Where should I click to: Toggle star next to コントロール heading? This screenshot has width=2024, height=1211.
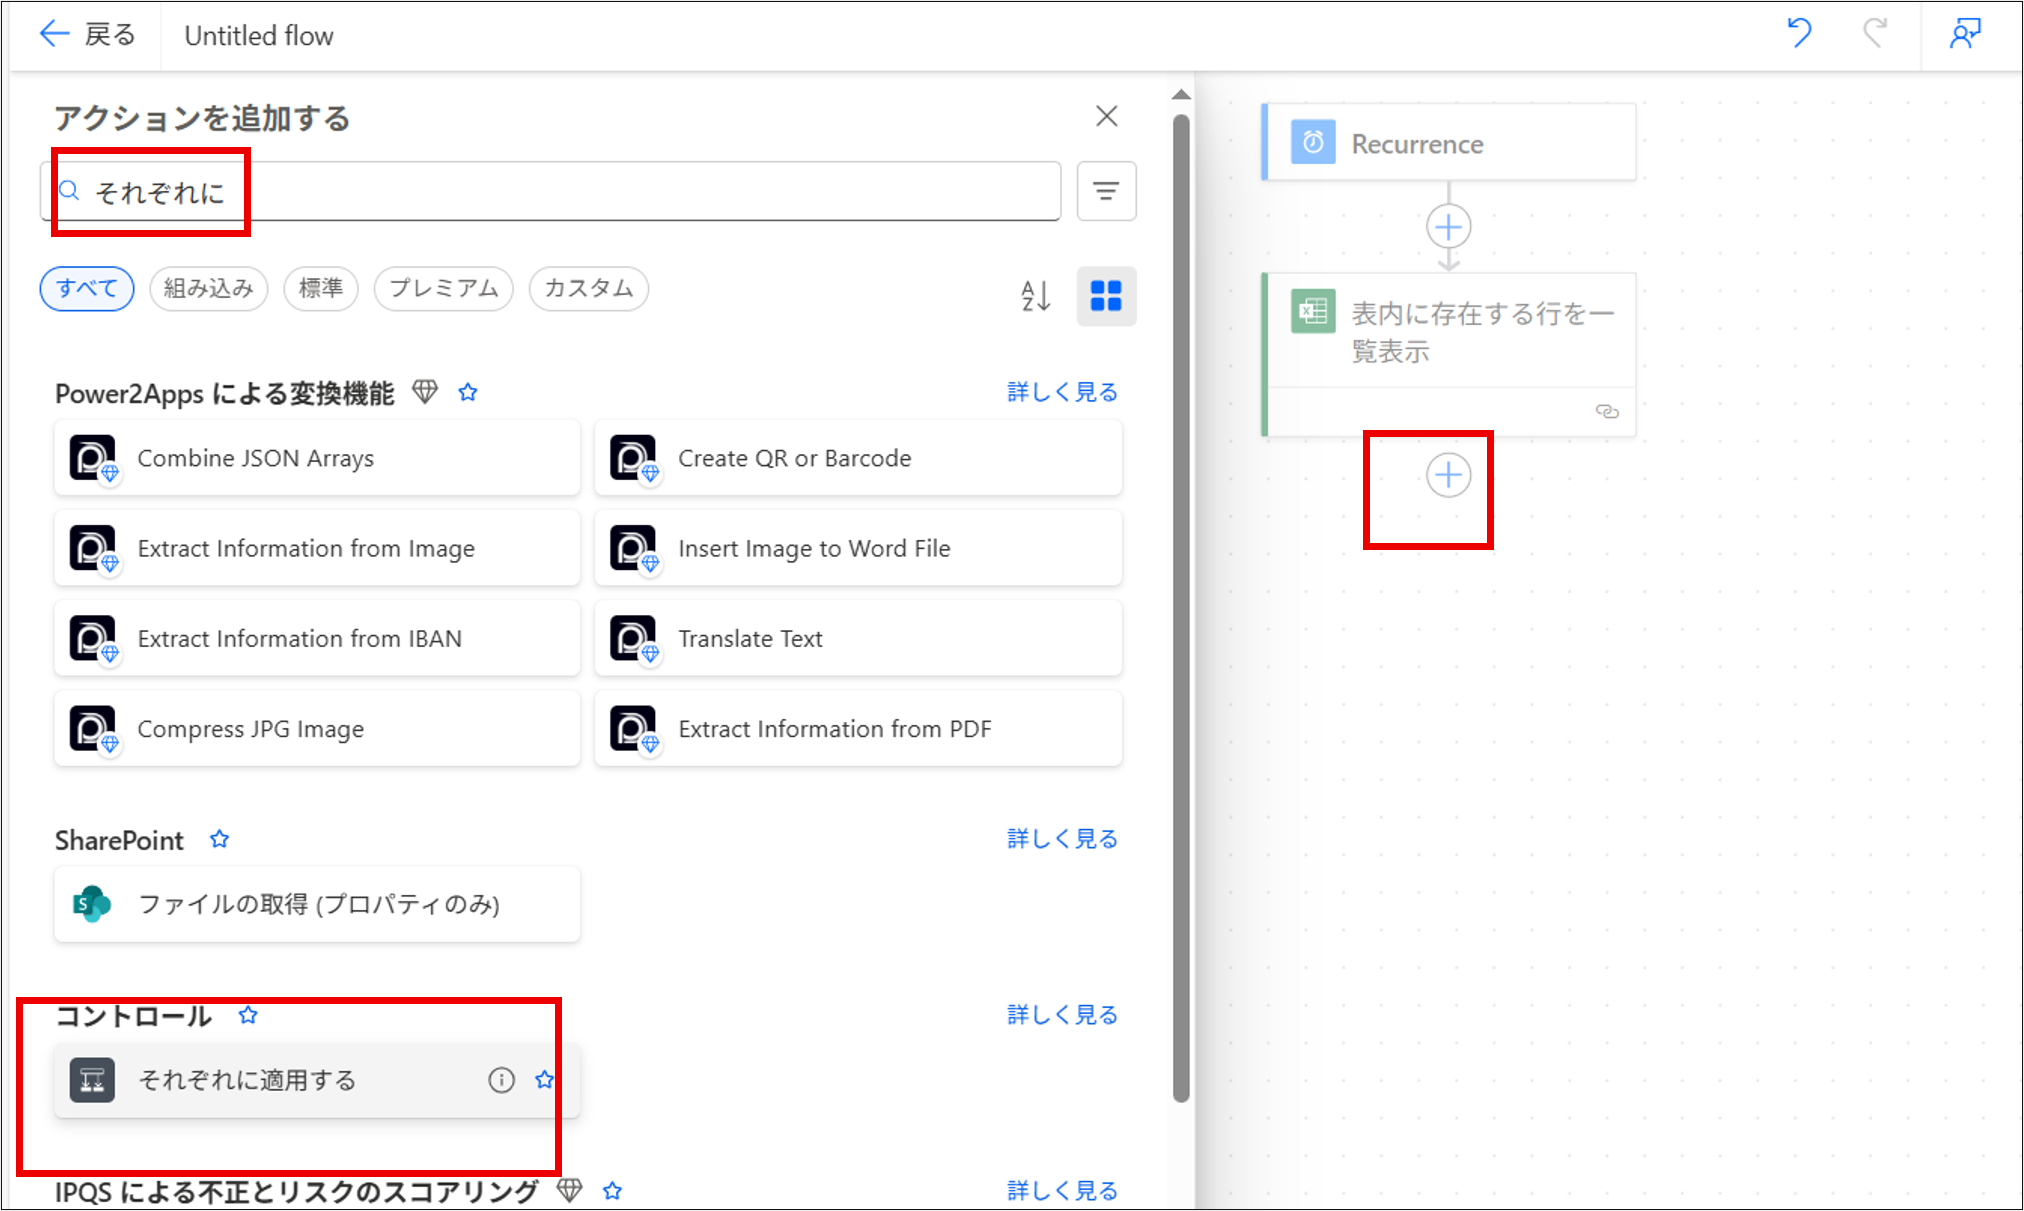click(x=248, y=1015)
